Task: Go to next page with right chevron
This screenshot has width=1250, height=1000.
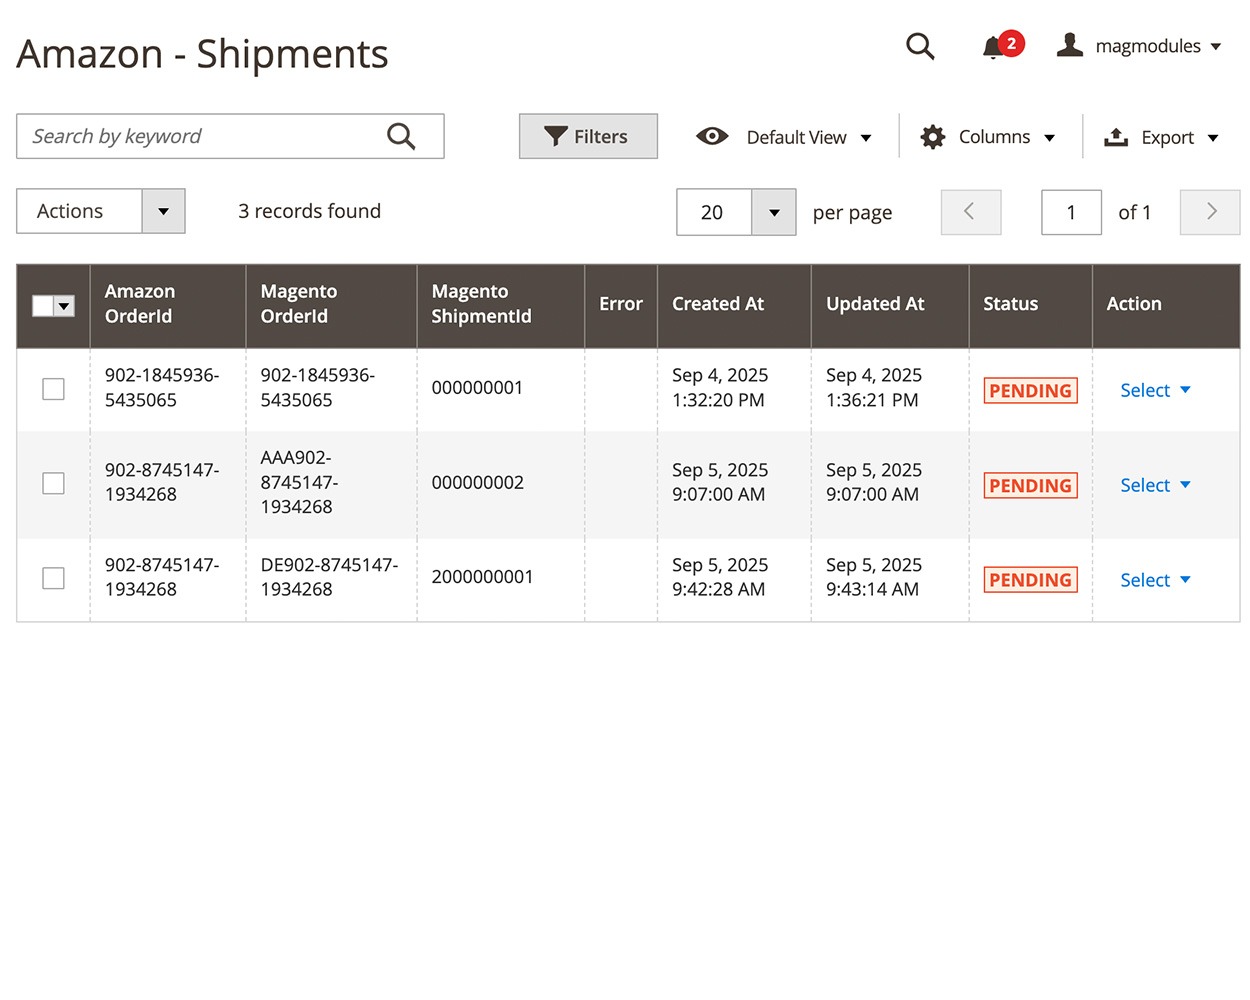Action: [x=1210, y=212]
